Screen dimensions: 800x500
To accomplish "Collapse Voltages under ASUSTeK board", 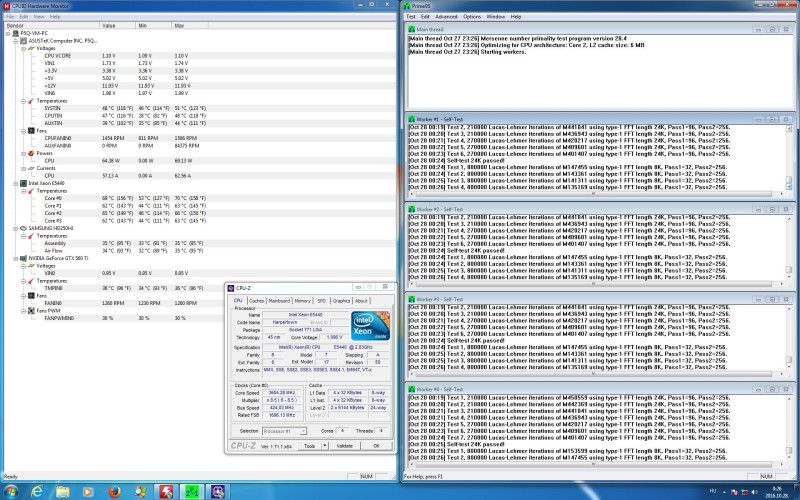I will 23,48.
